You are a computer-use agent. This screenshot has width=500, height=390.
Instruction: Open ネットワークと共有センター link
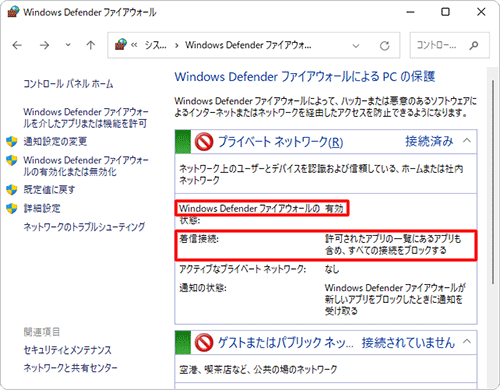(70, 368)
